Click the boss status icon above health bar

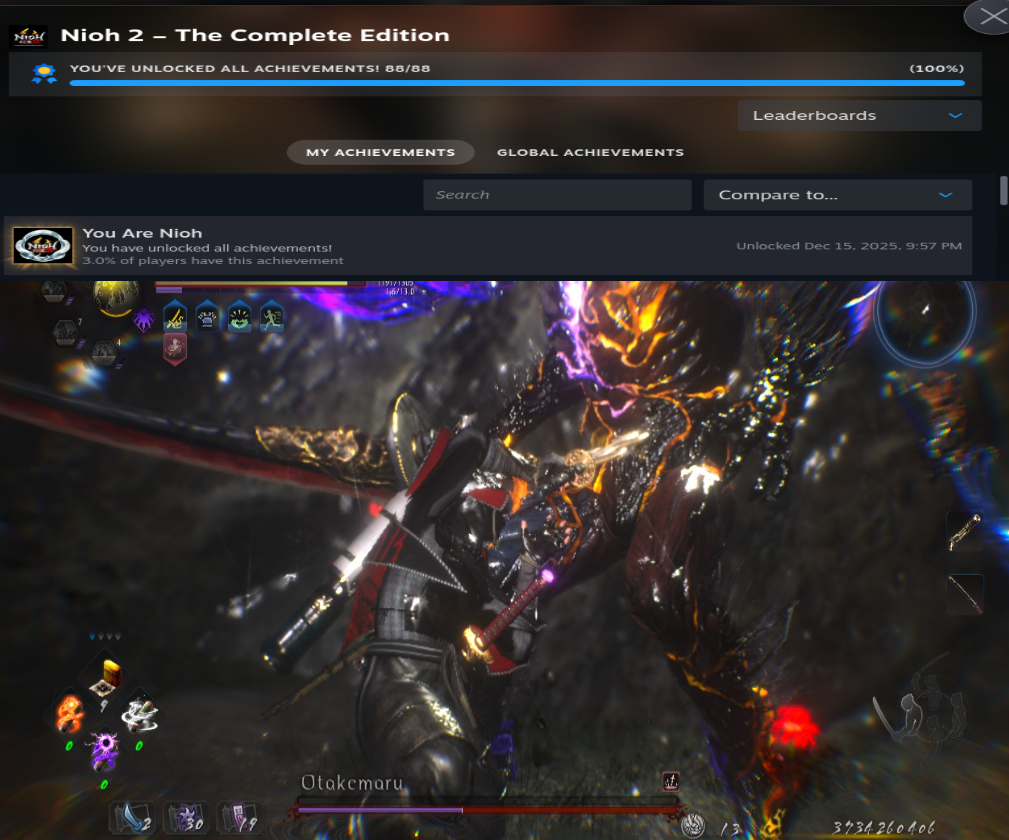pyautogui.click(x=671, y=781)
